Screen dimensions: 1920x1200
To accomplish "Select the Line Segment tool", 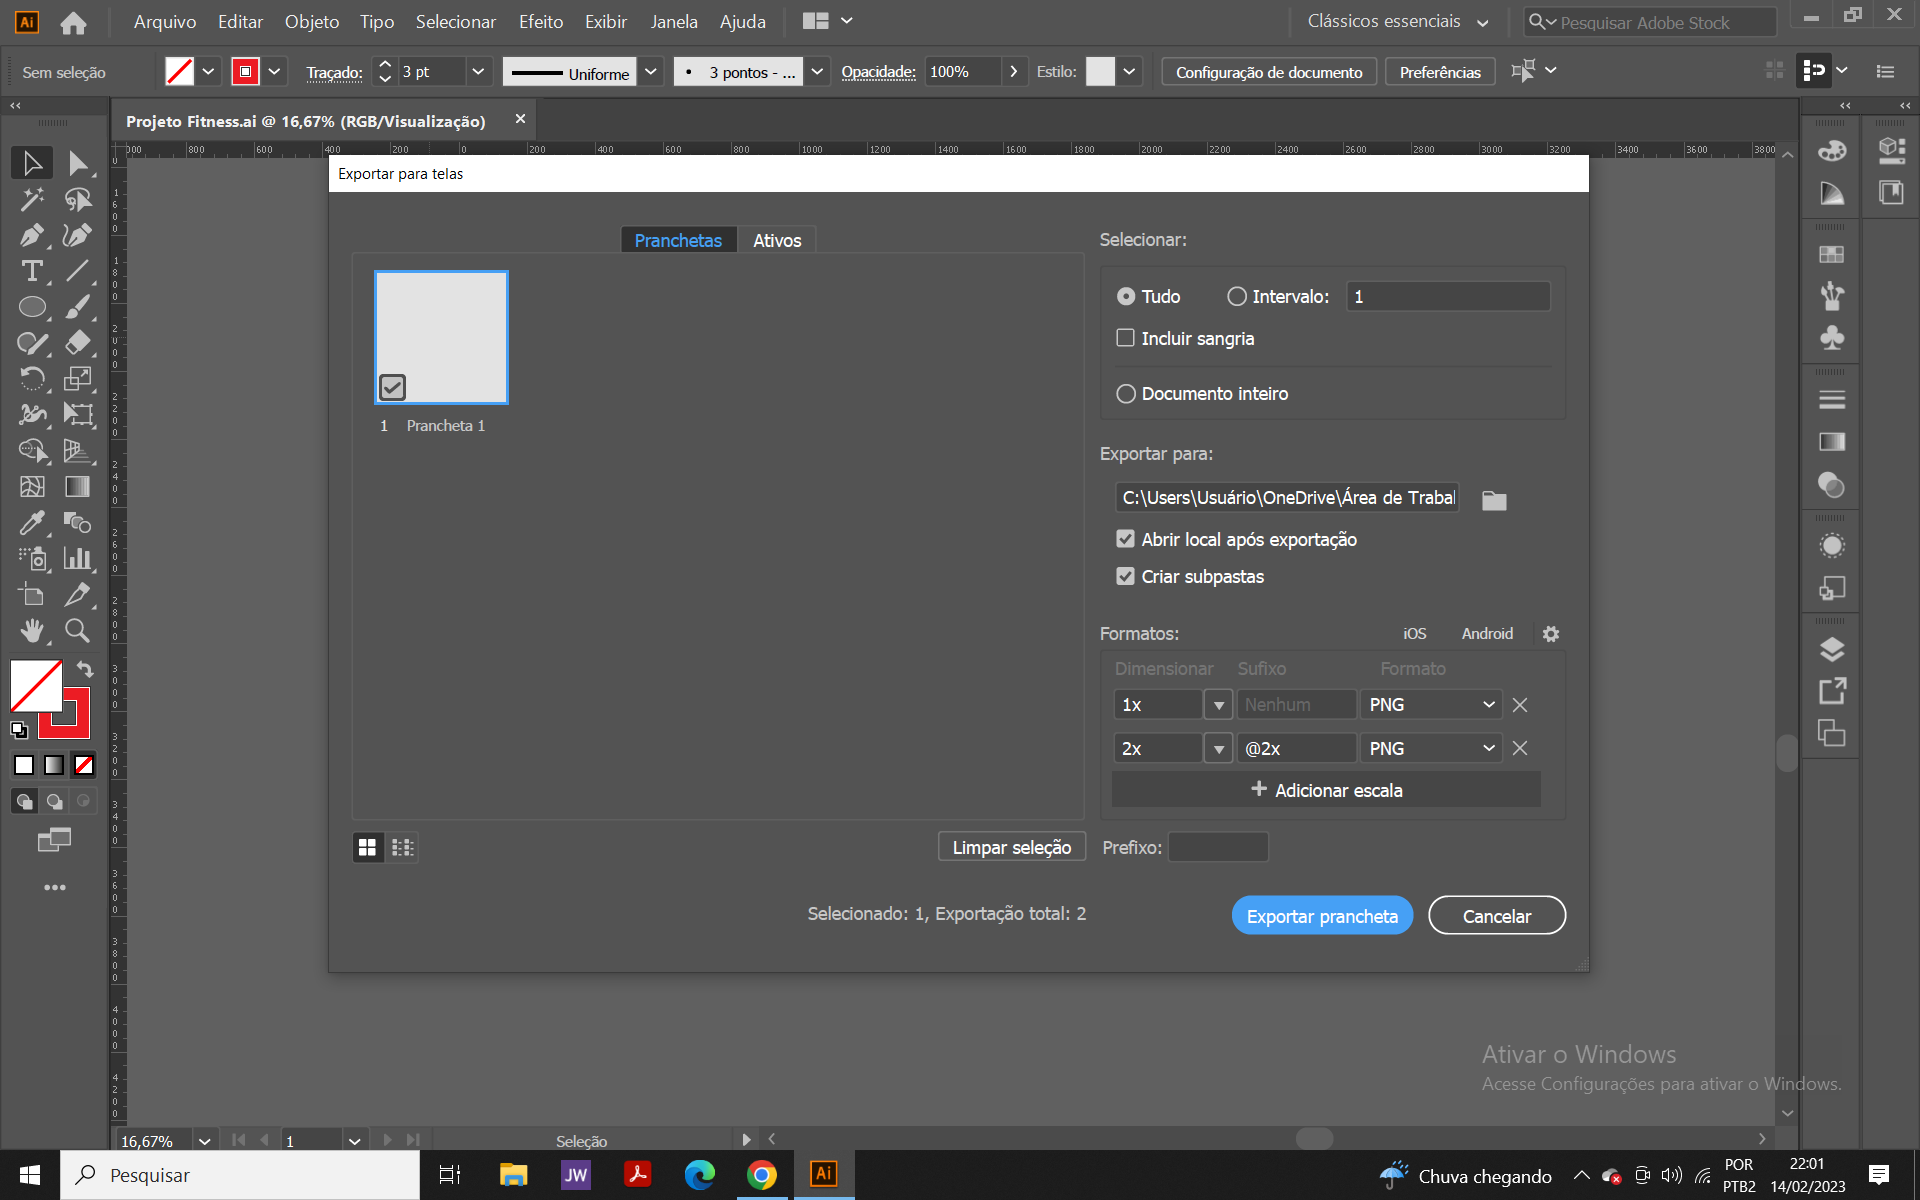I will (78, 271).
